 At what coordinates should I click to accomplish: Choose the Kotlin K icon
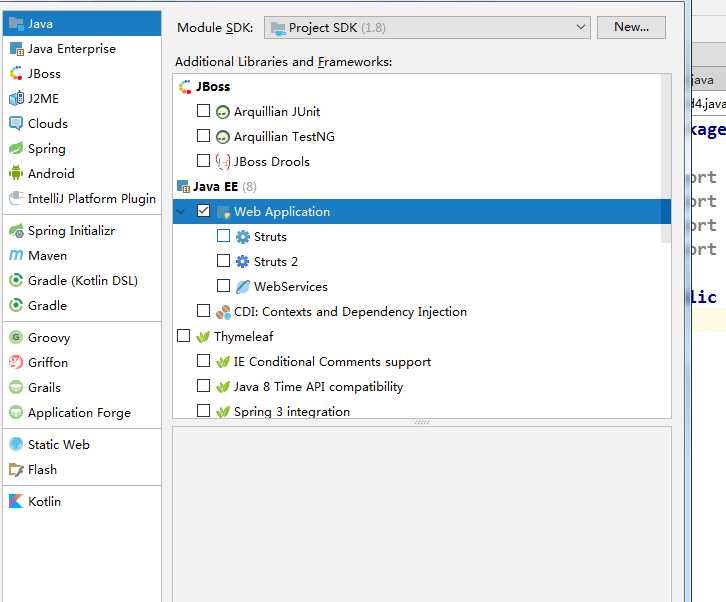coord(16,502)
